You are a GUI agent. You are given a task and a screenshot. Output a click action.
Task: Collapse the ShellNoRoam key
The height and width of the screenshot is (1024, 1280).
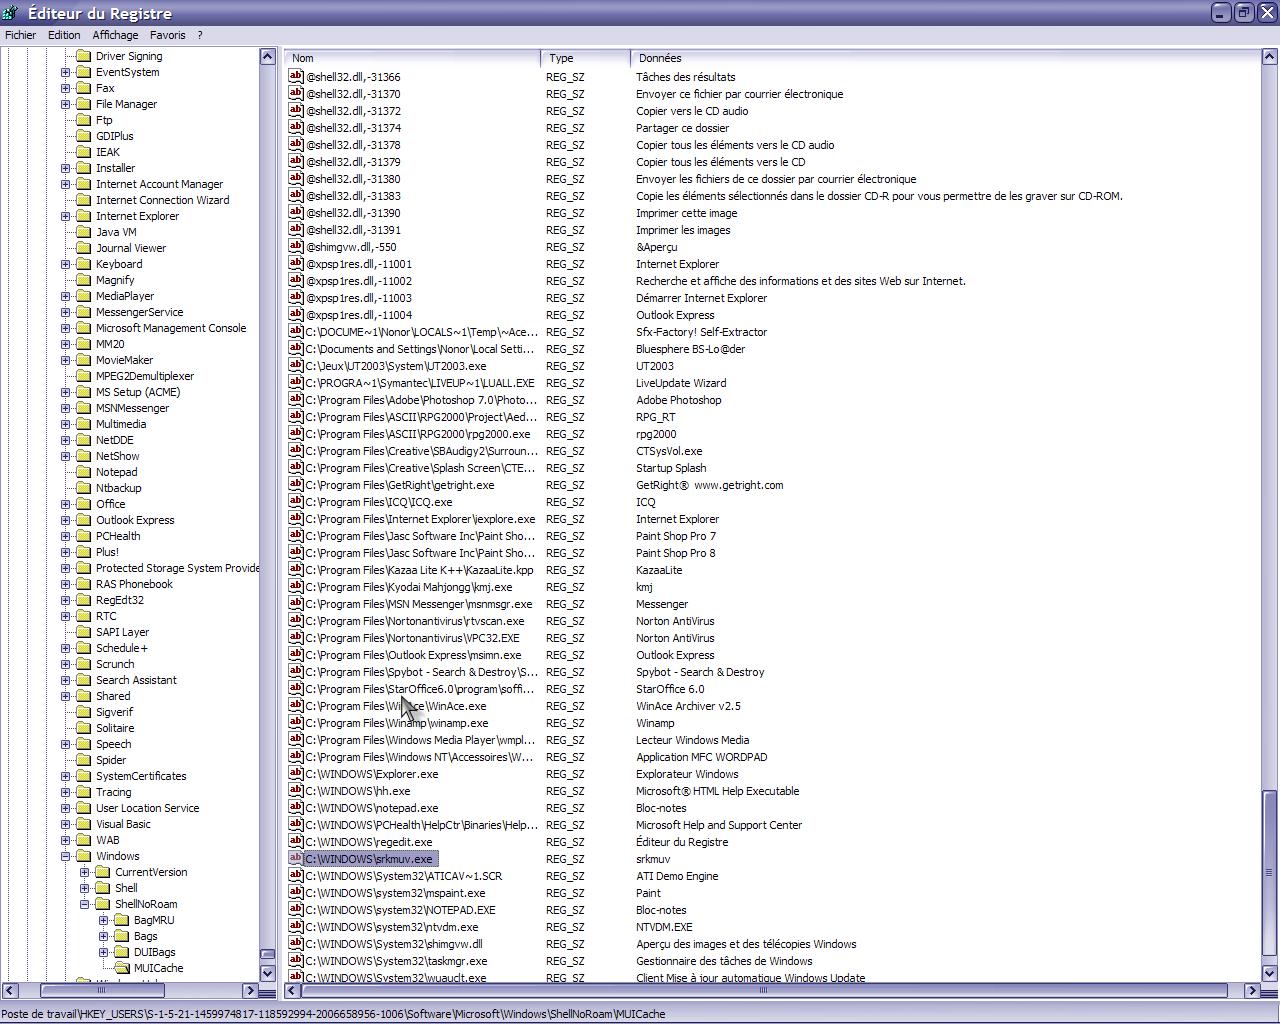(85, 904)
